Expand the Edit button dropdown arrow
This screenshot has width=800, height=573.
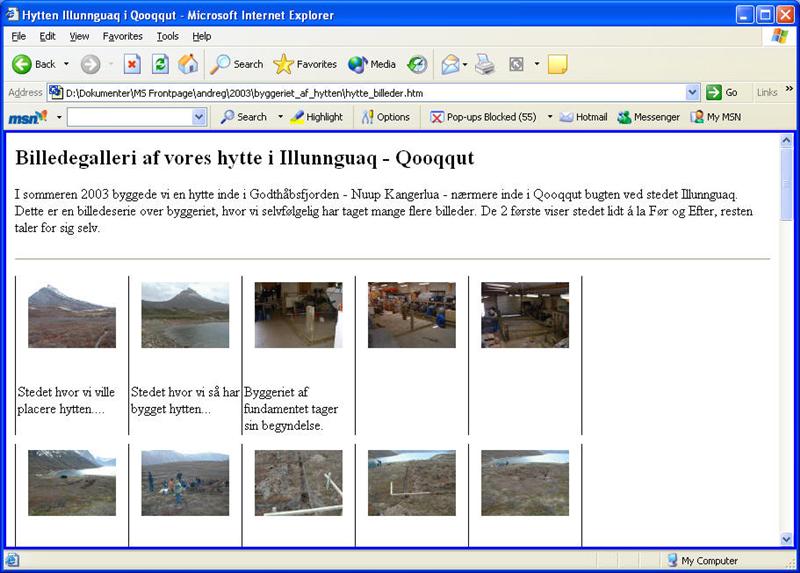pos(536,64)
